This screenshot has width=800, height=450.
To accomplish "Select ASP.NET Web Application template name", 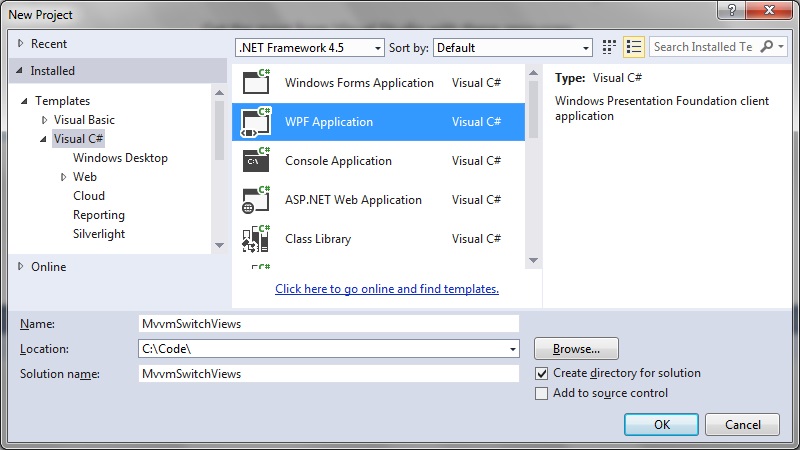I will (353, 199).
